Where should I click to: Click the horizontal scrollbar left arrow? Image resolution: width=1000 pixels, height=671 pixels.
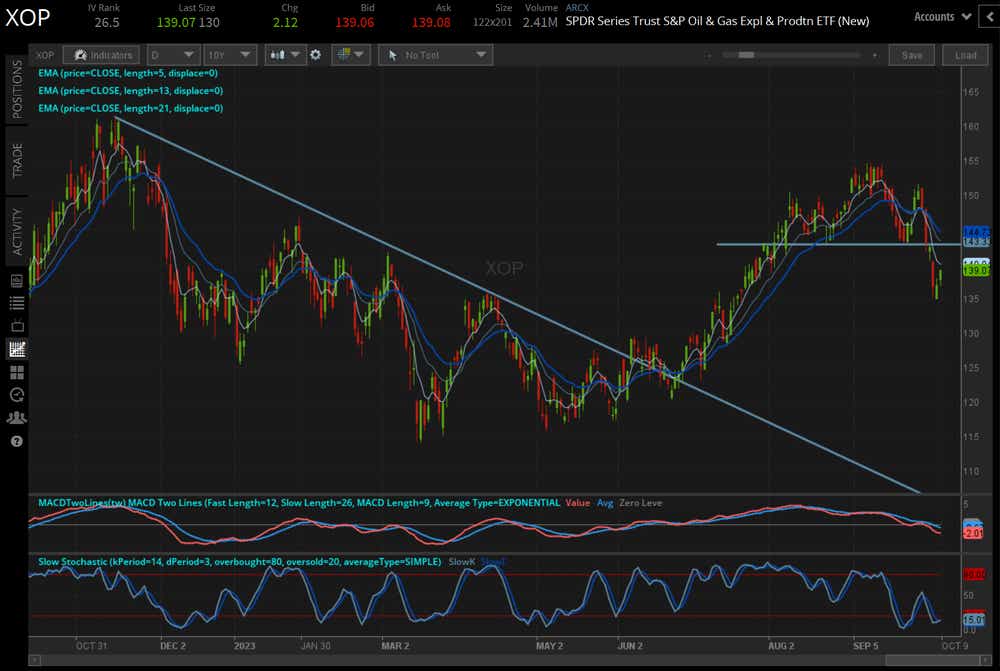tap(34, 661)
